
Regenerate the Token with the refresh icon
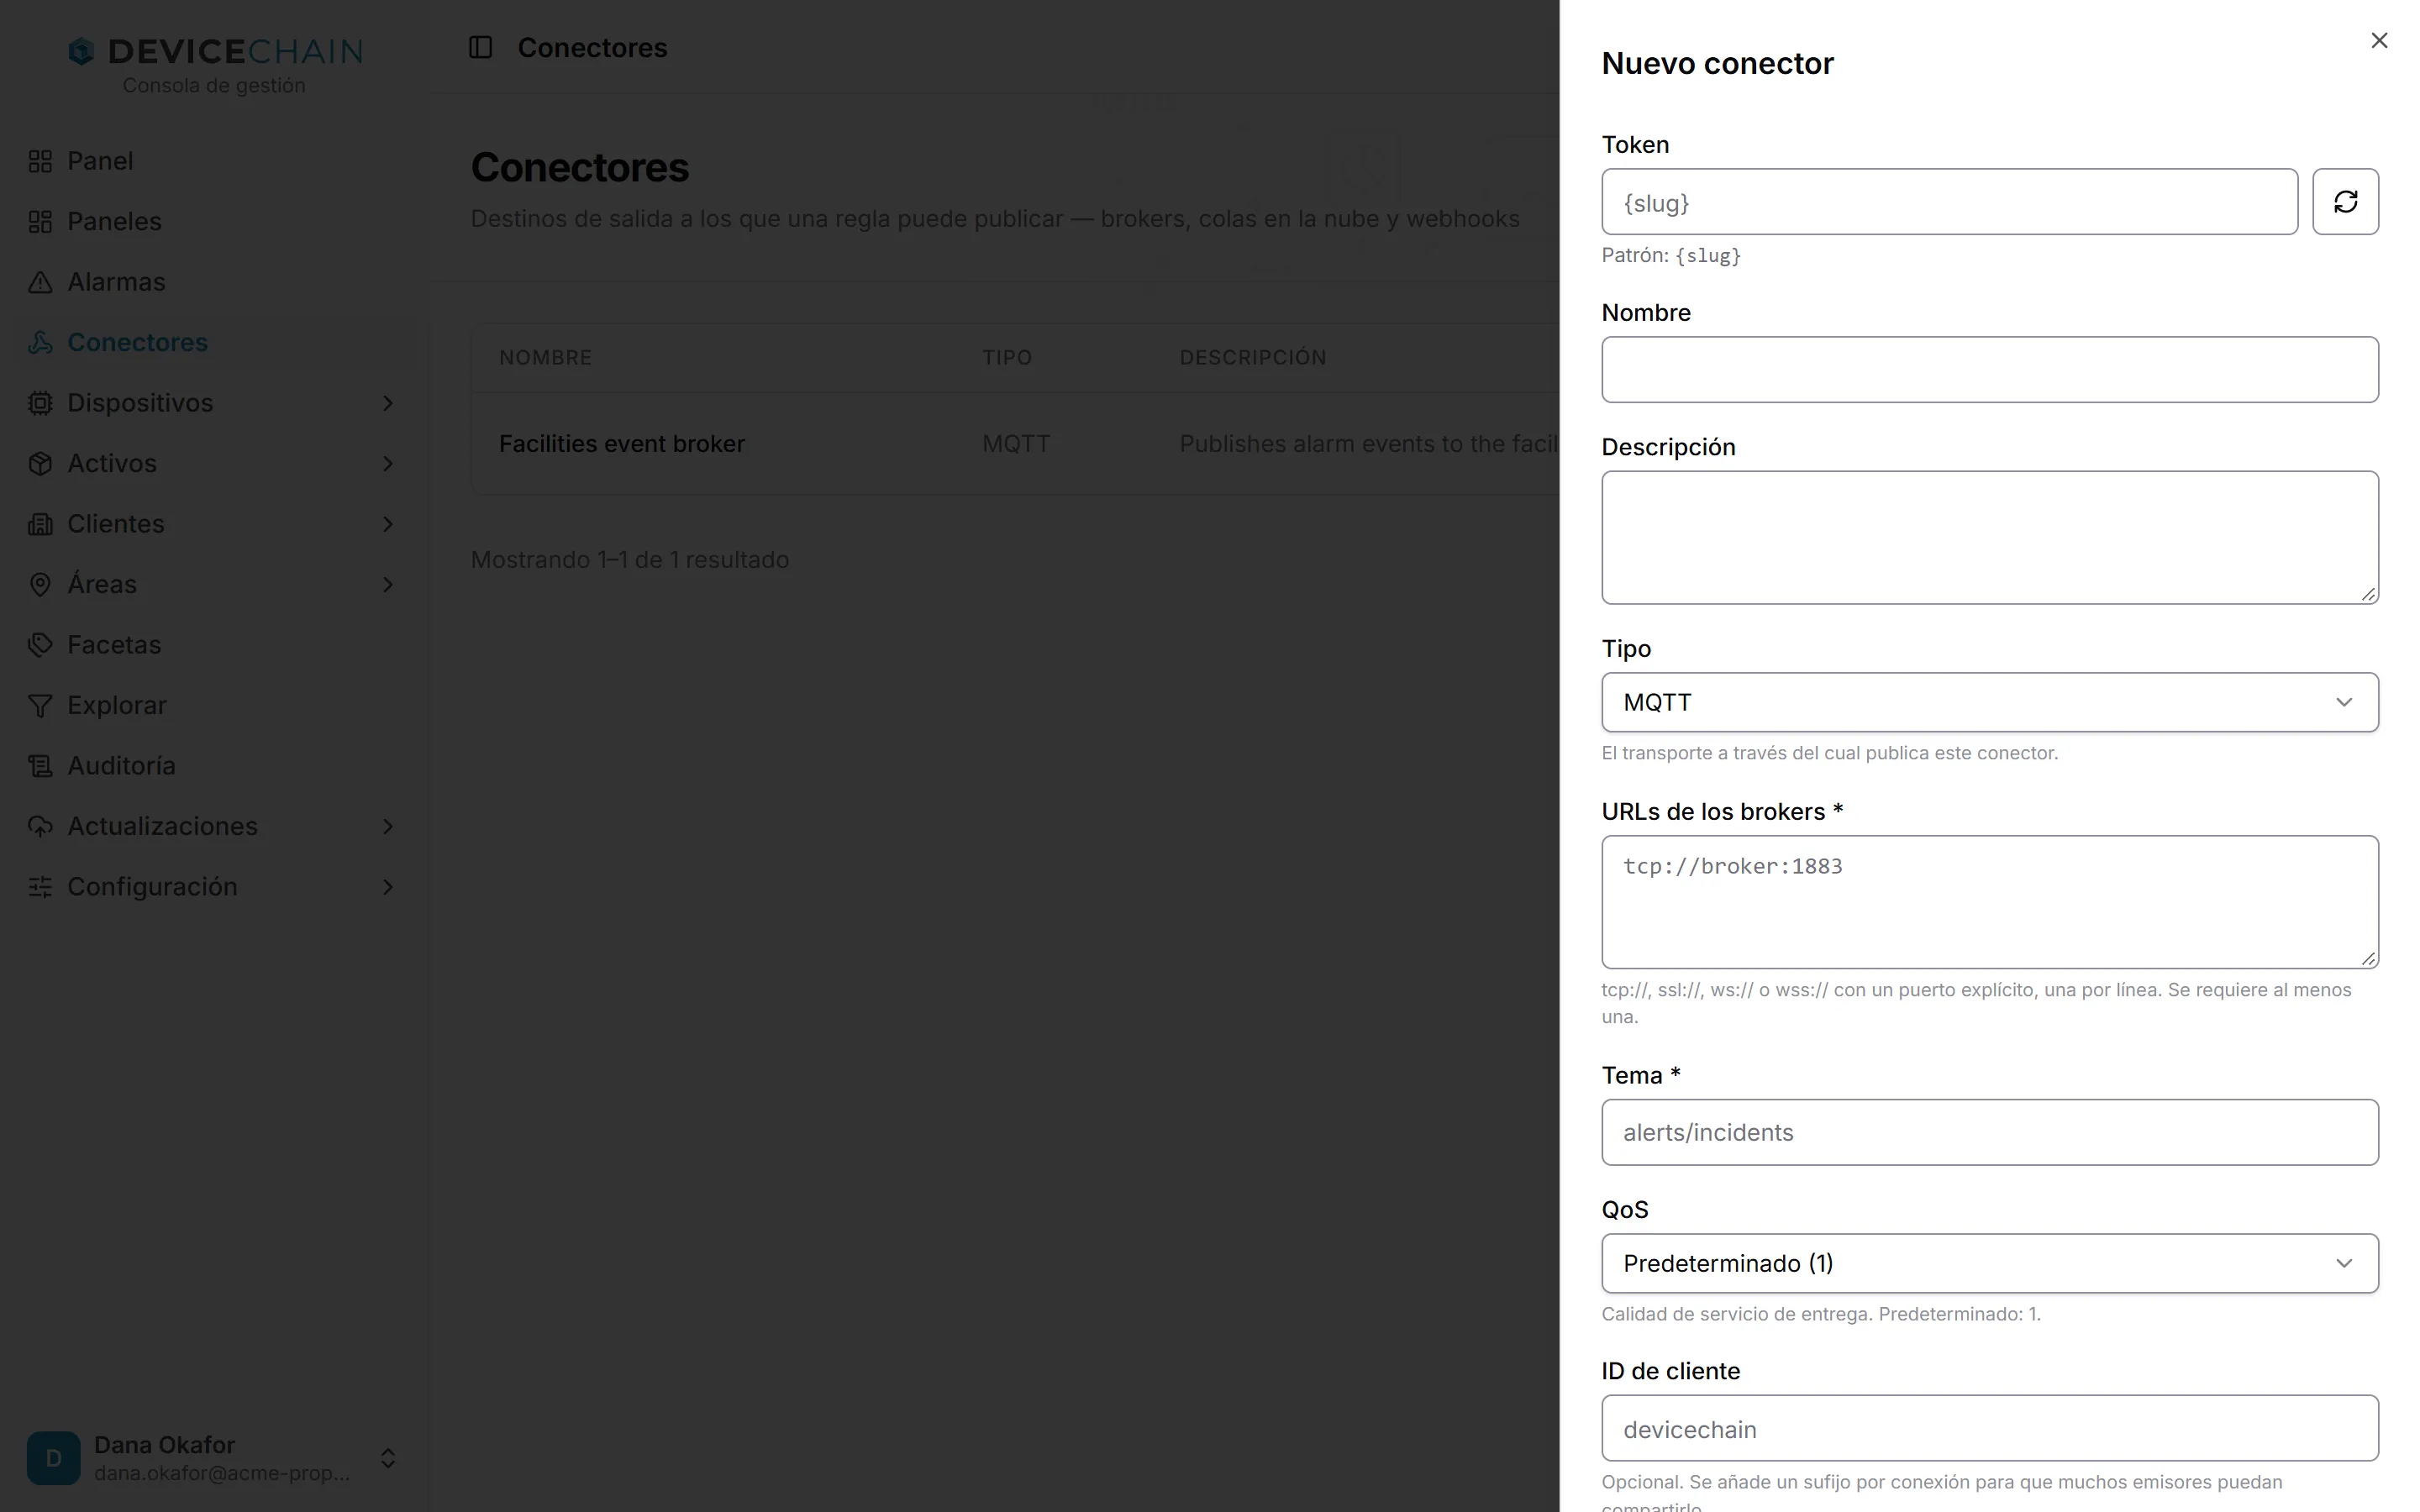tap(2345, 202)
